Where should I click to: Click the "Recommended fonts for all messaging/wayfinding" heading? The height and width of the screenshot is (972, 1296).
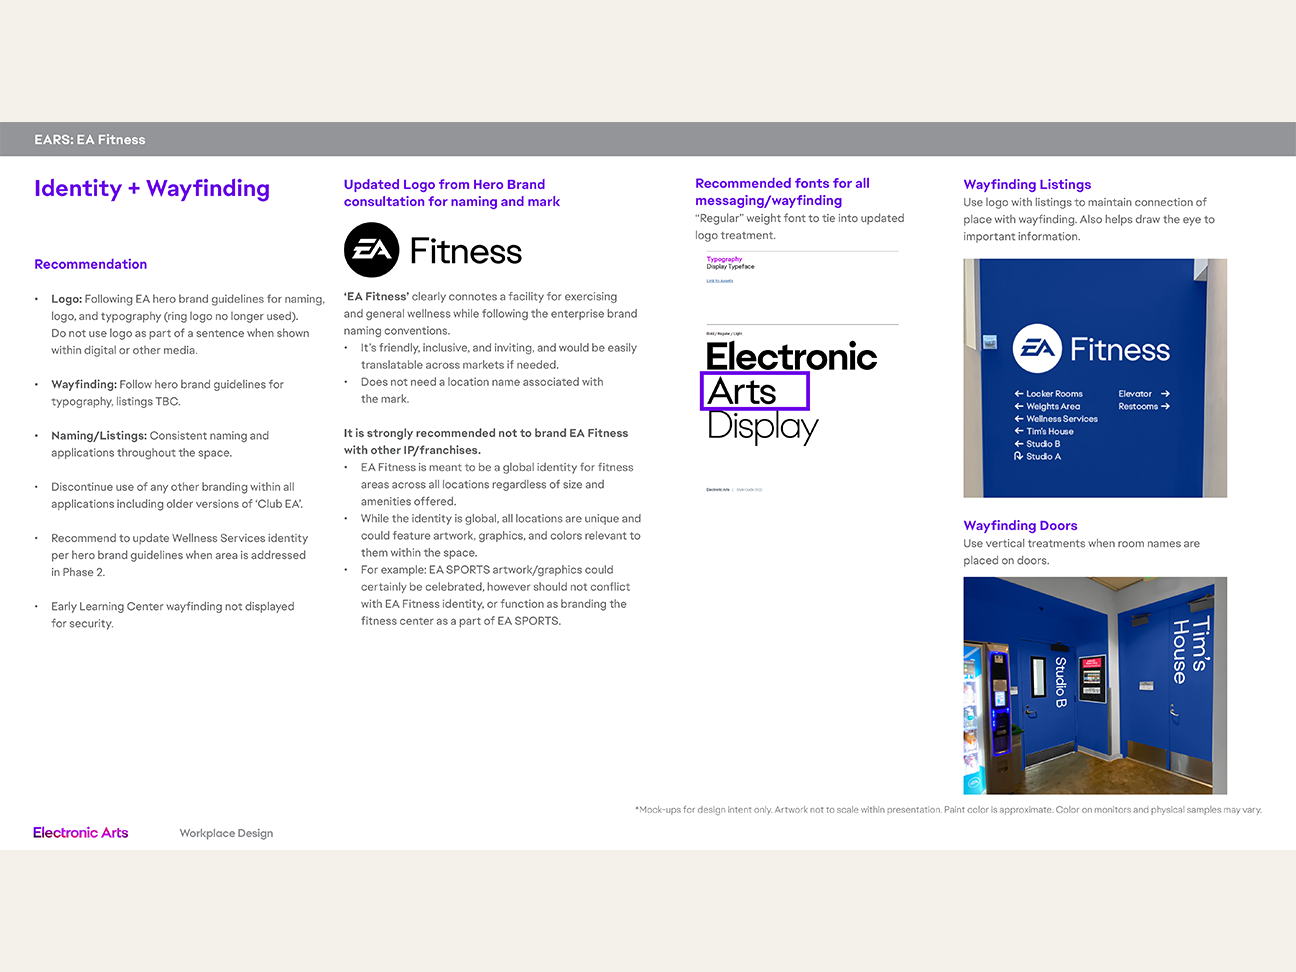coord(783,192)
